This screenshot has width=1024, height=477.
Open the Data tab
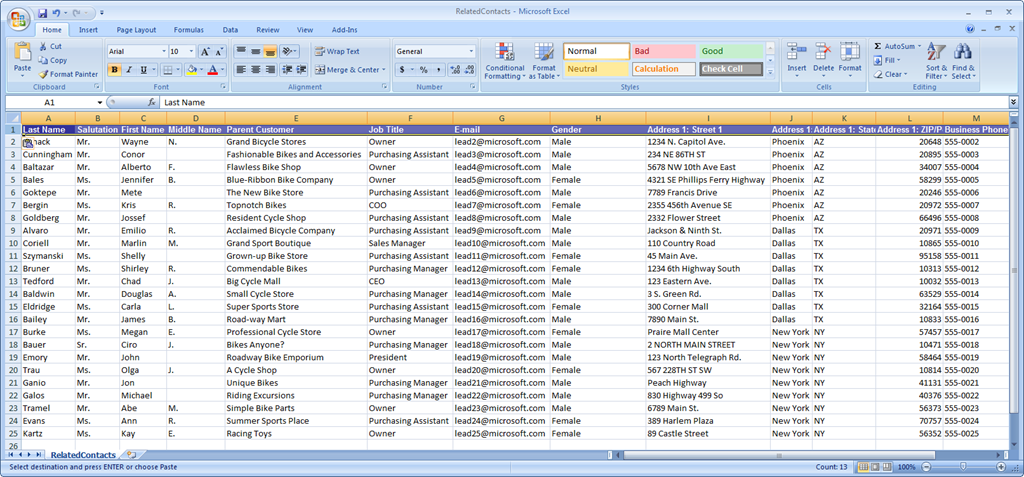(x=230, y=30)
